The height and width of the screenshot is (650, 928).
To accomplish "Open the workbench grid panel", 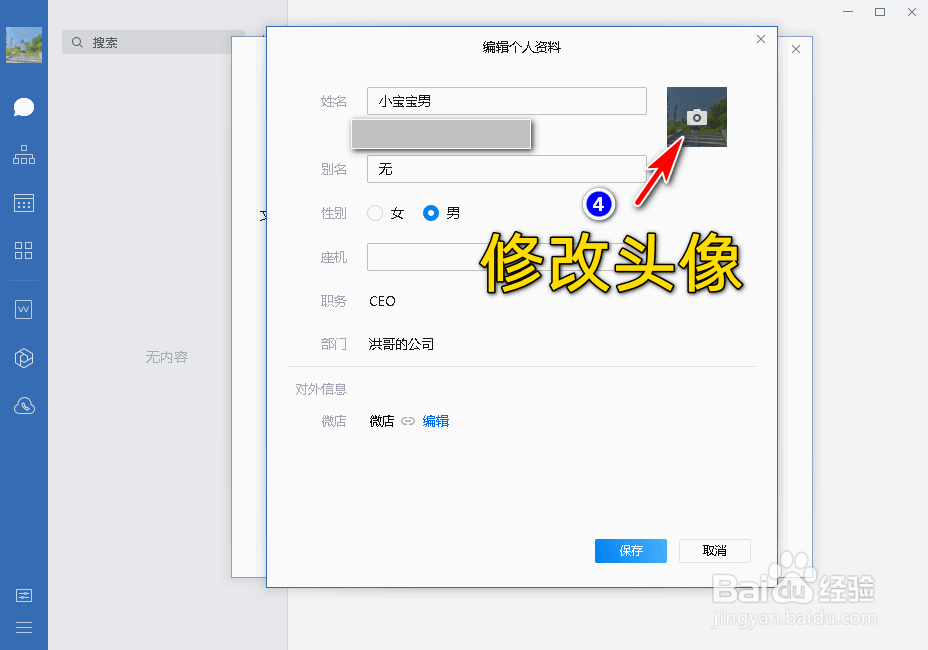I will tap(24, 252).
